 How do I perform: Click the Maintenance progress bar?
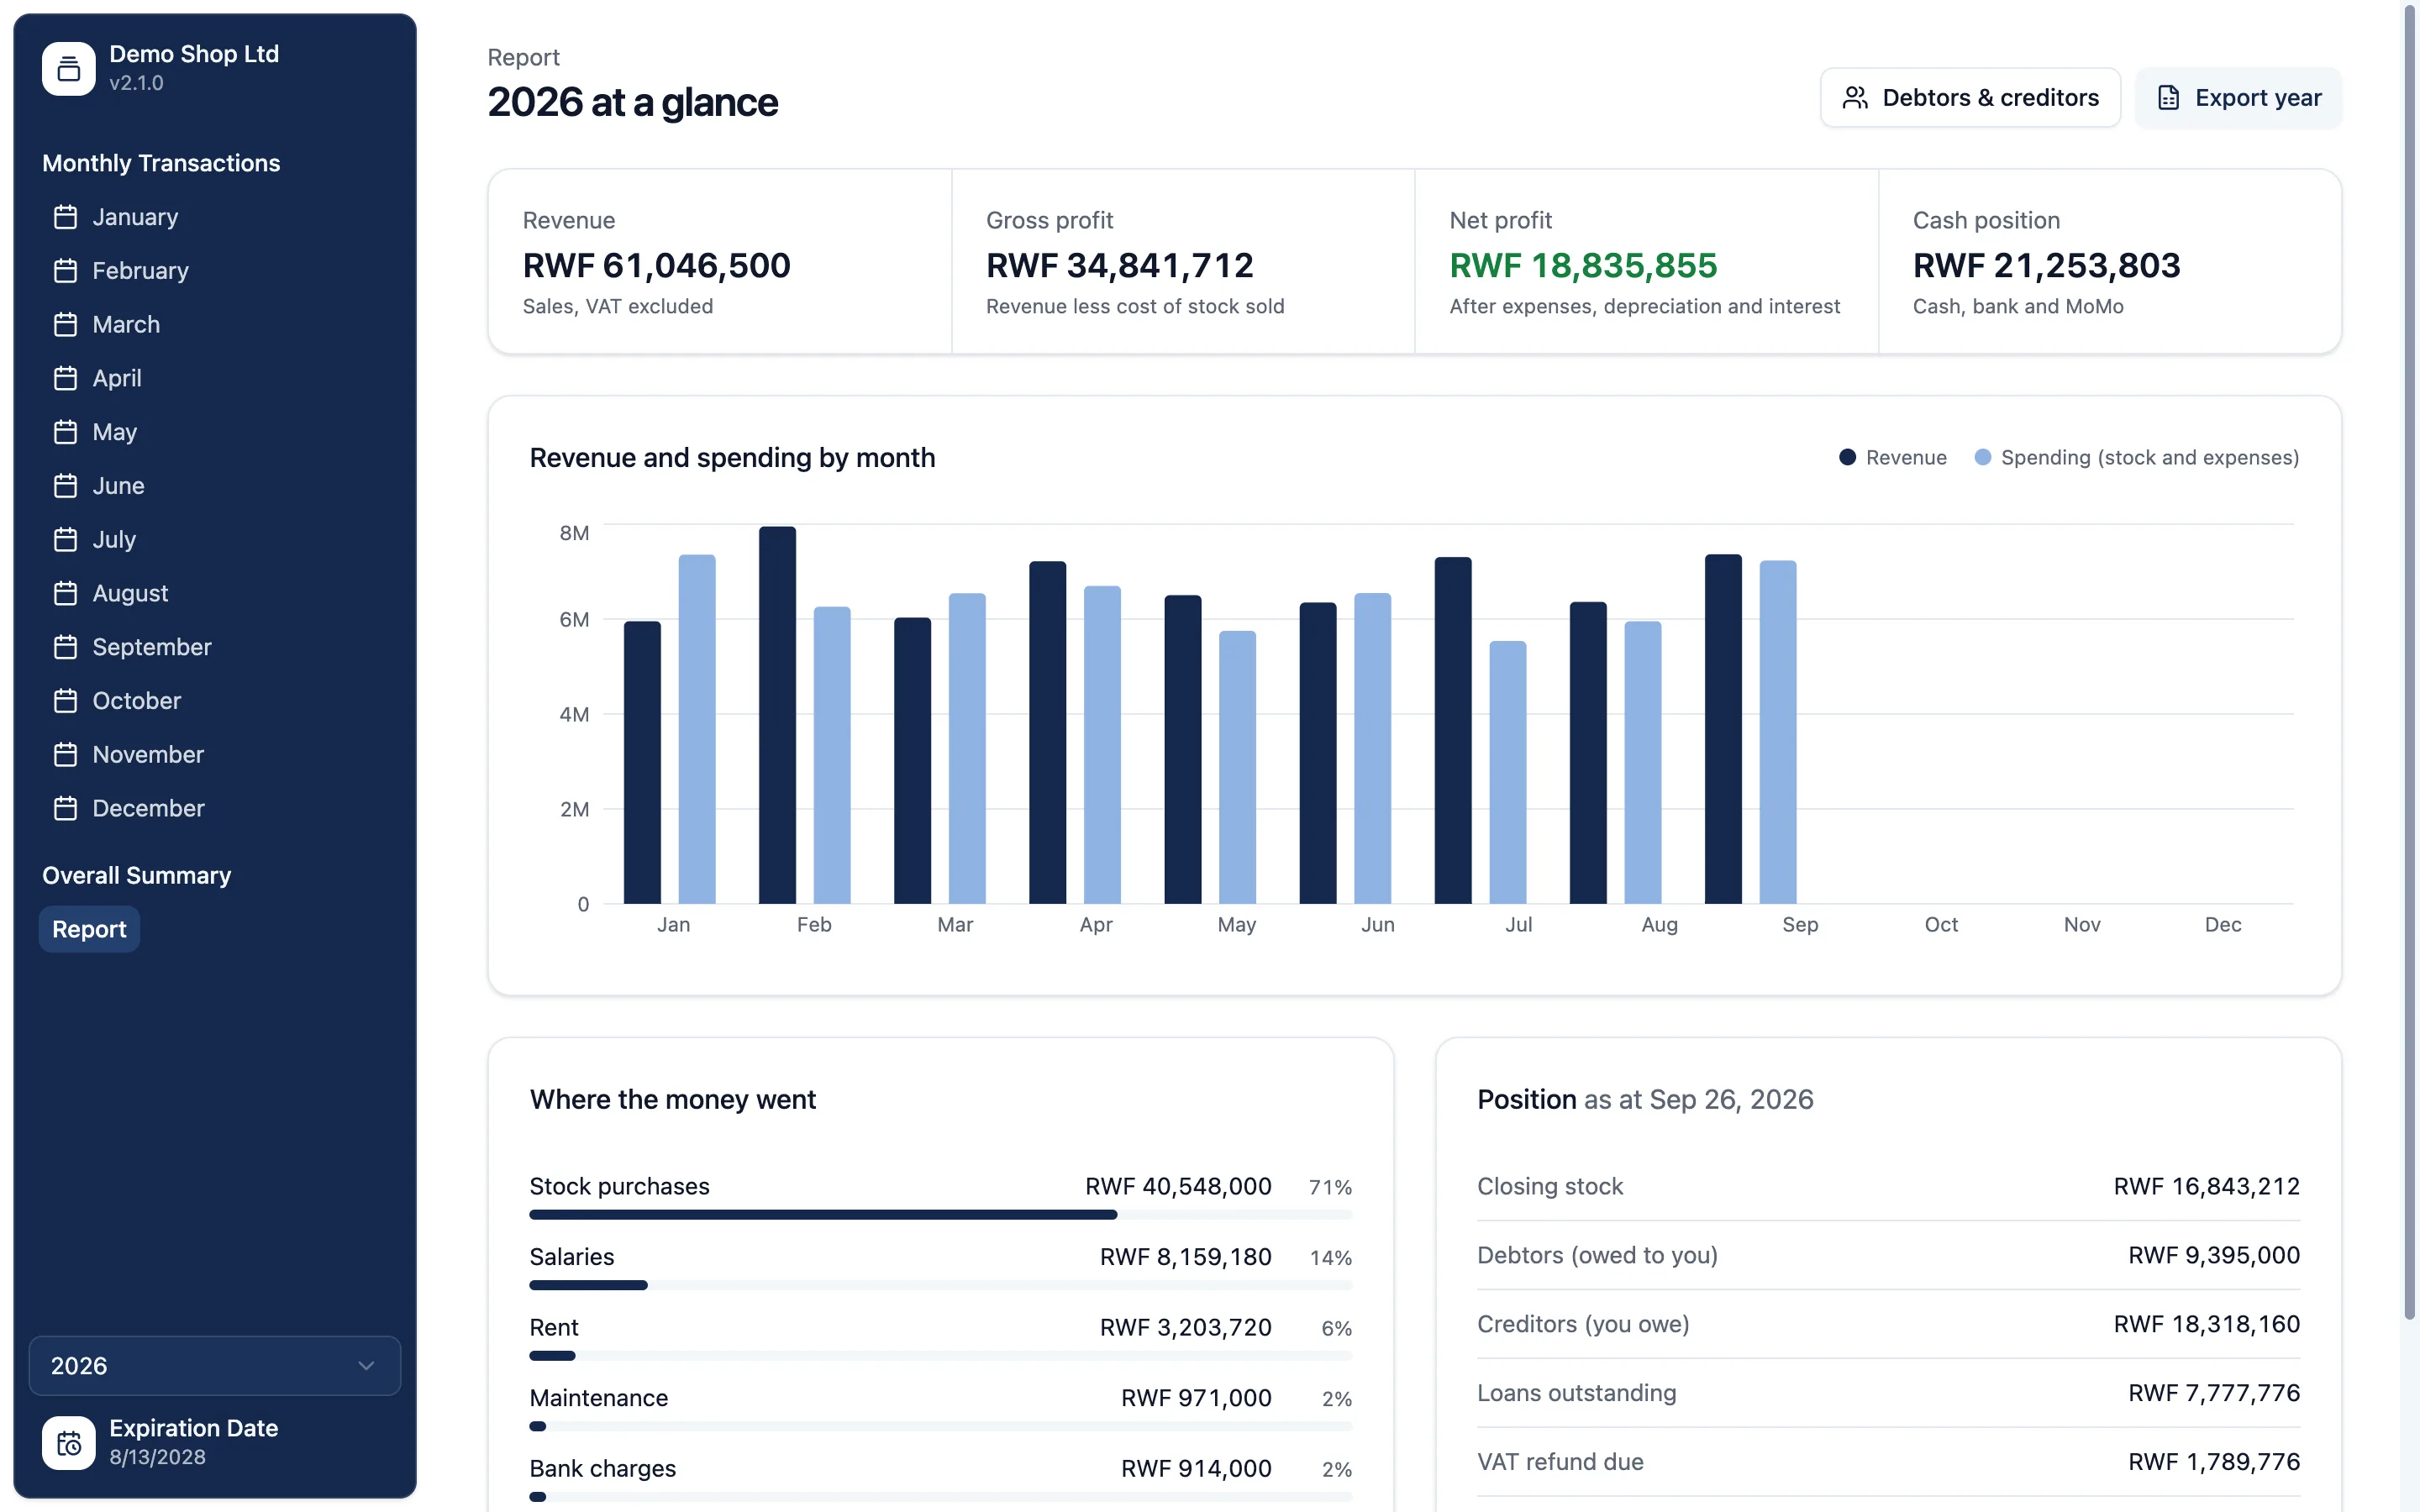pyautogui.click(x=940, y=1426)
